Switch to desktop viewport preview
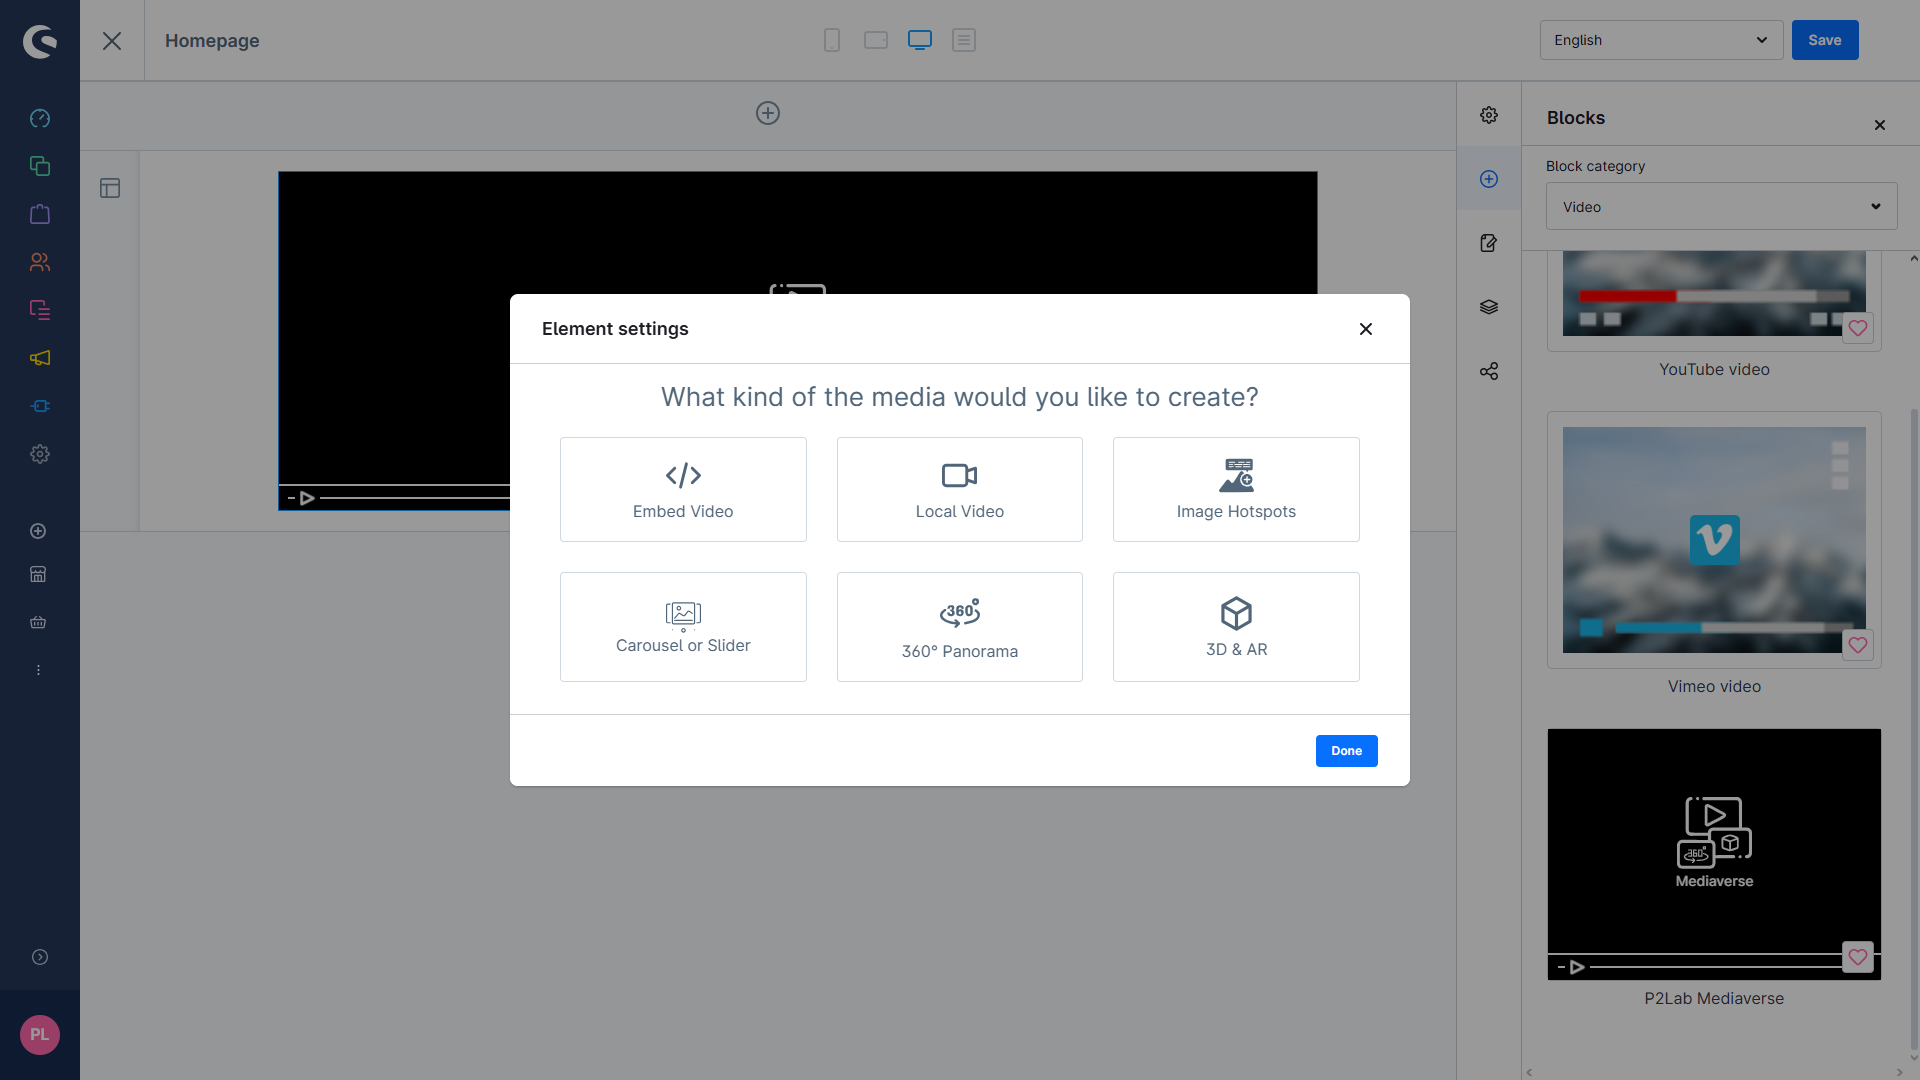Viewport: 1920px width, 1080px height. tap(920, 40)
